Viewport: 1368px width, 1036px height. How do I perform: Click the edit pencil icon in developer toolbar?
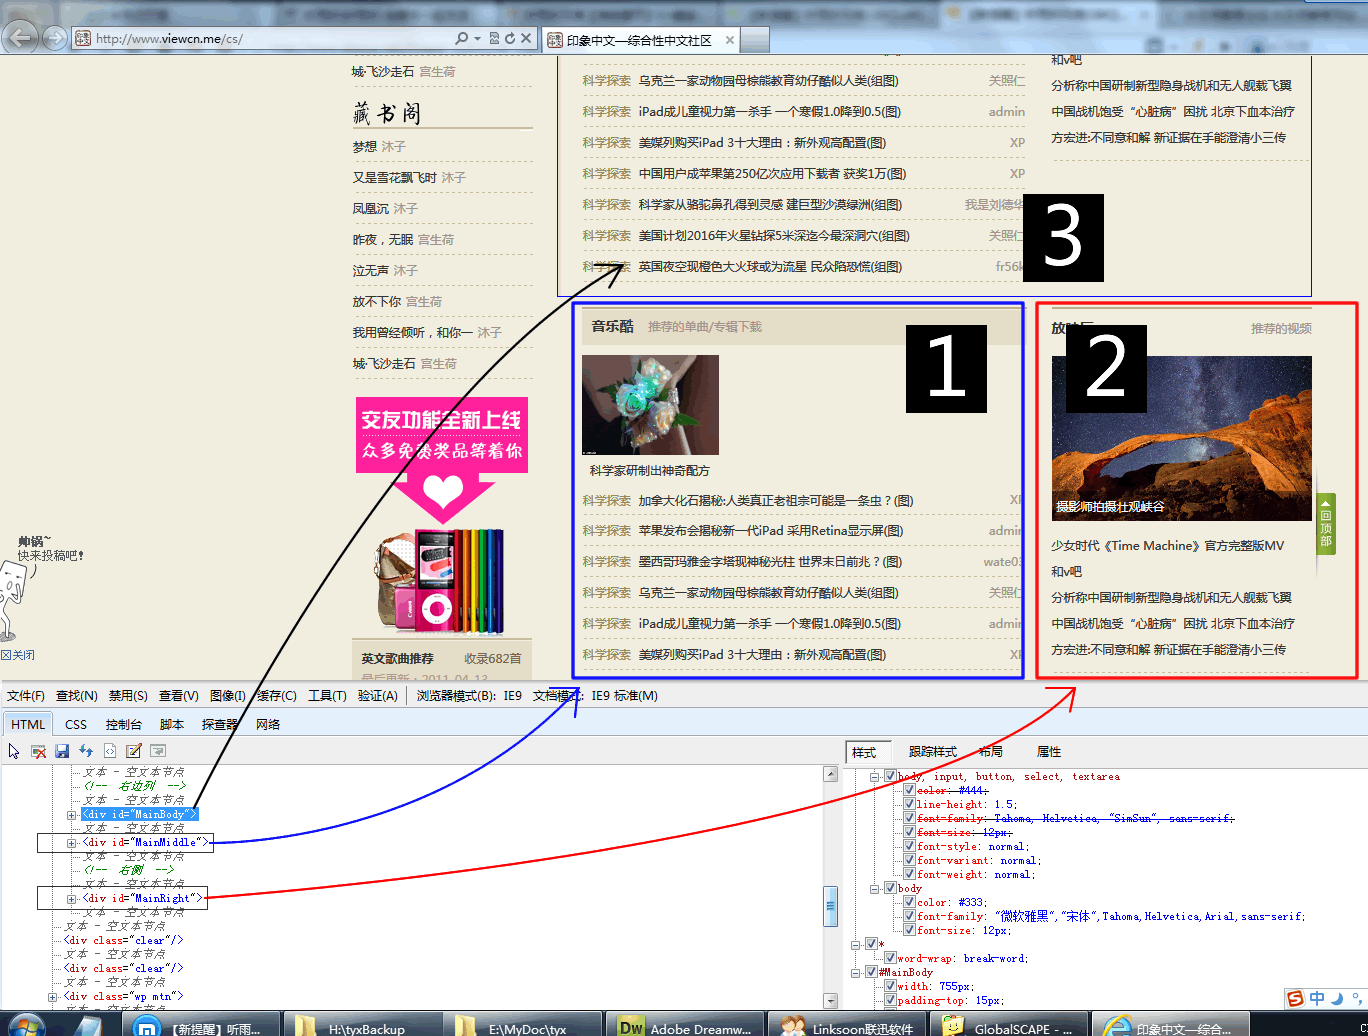click(134, 751)
